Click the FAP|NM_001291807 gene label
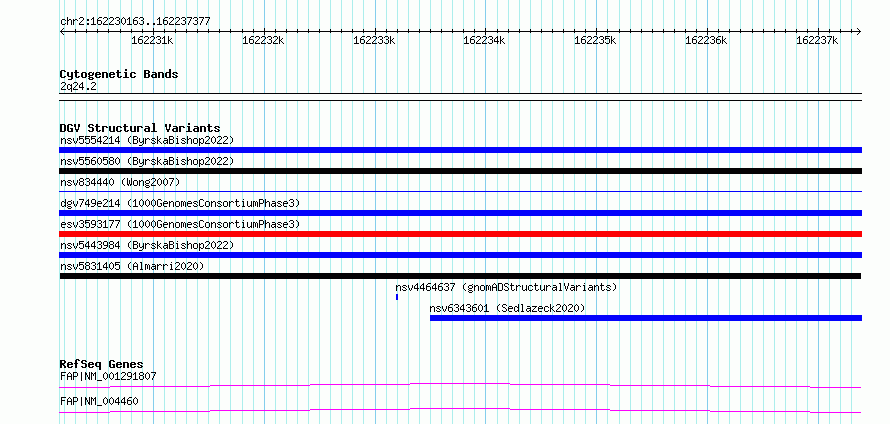This screenshot has width=890, height=424. [108, 376]
